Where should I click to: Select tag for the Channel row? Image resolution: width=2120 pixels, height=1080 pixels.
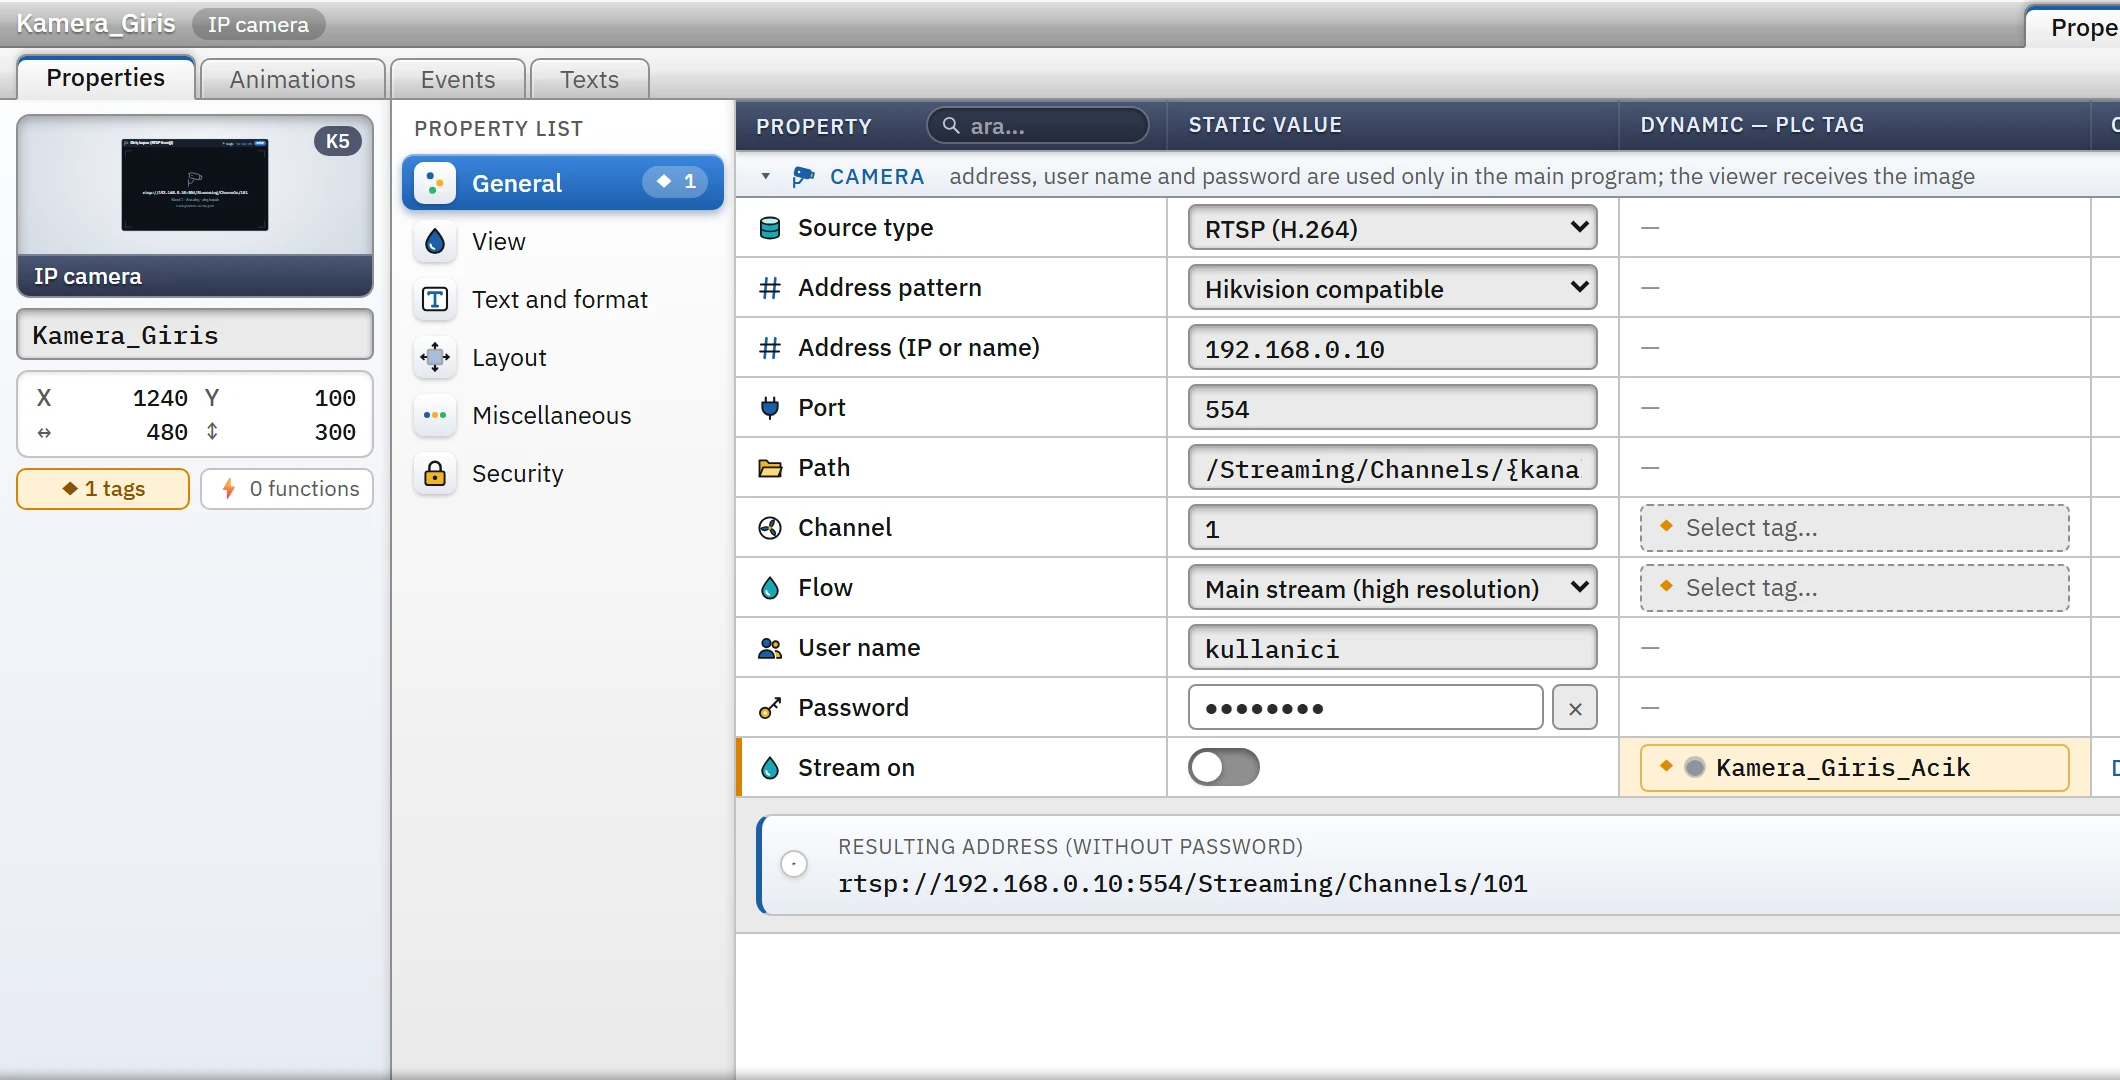click(1854, 528)
